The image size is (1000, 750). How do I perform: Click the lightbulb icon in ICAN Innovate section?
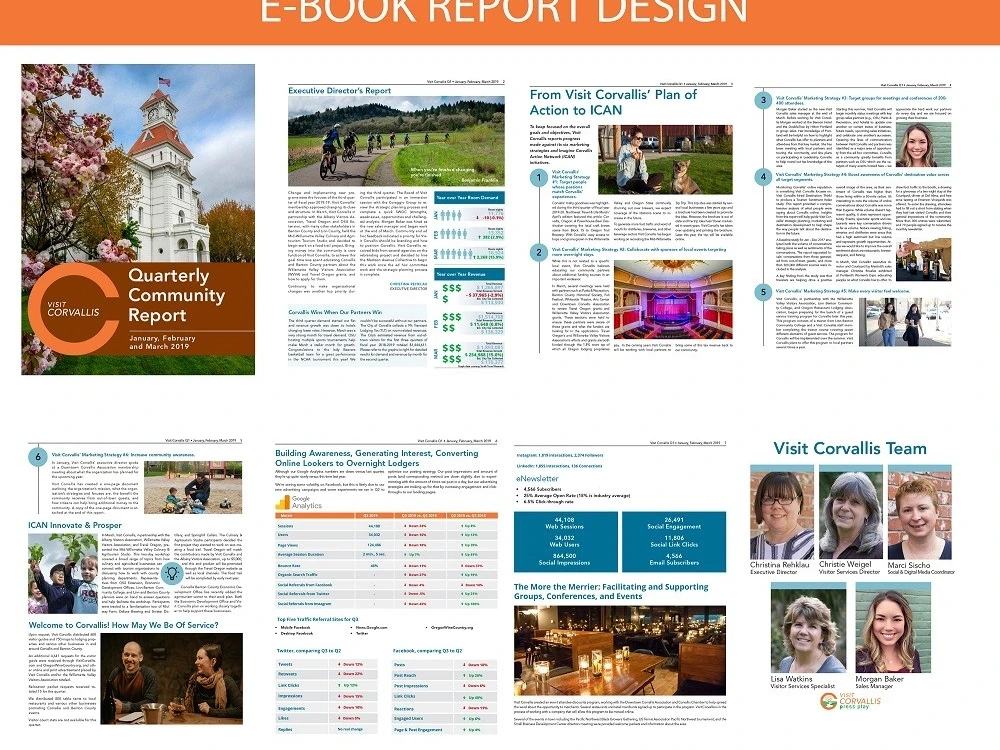tap(172, 573)
